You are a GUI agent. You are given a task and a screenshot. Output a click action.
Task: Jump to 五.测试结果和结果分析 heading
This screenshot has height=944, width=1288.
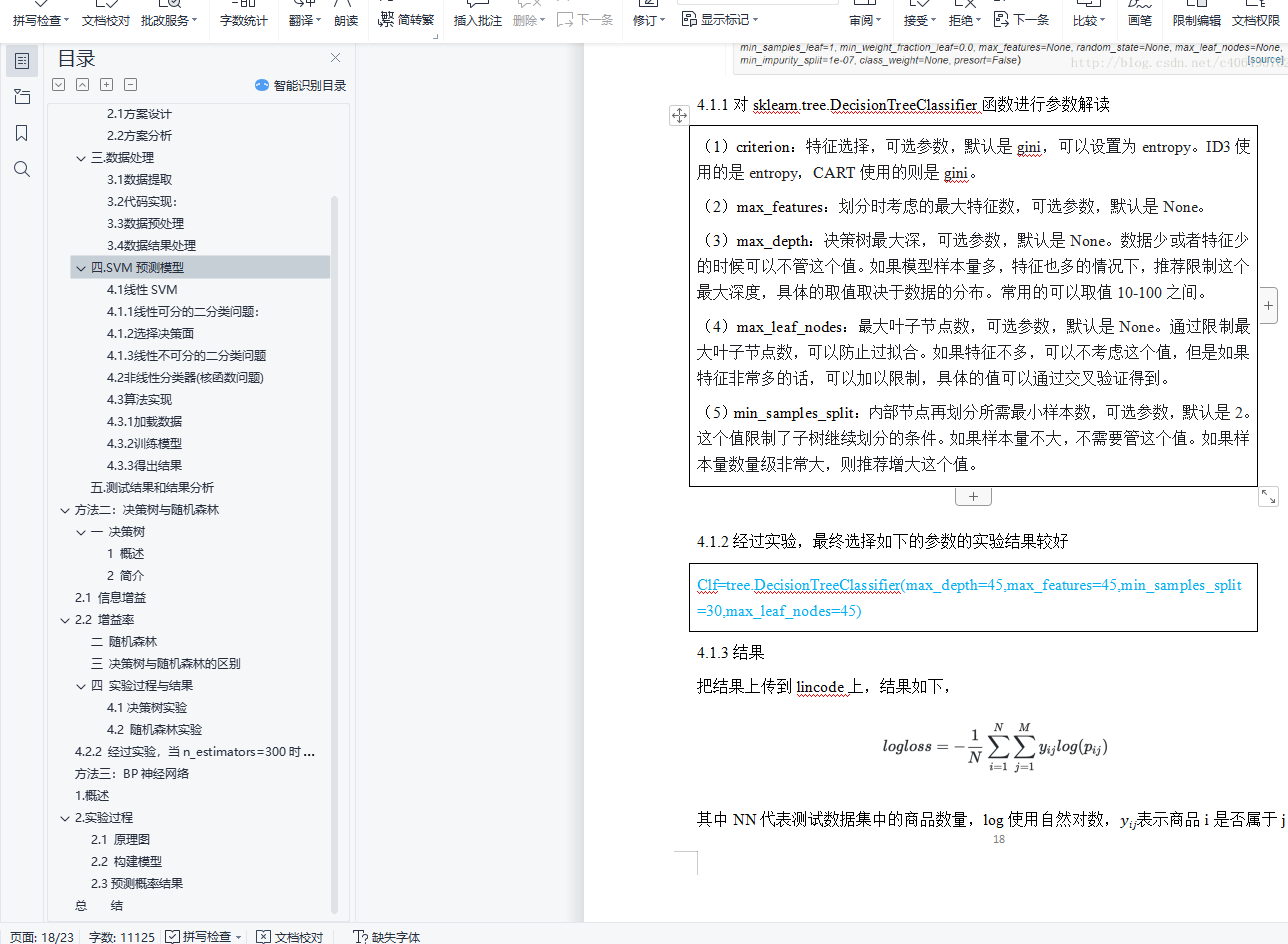point(153,488)
